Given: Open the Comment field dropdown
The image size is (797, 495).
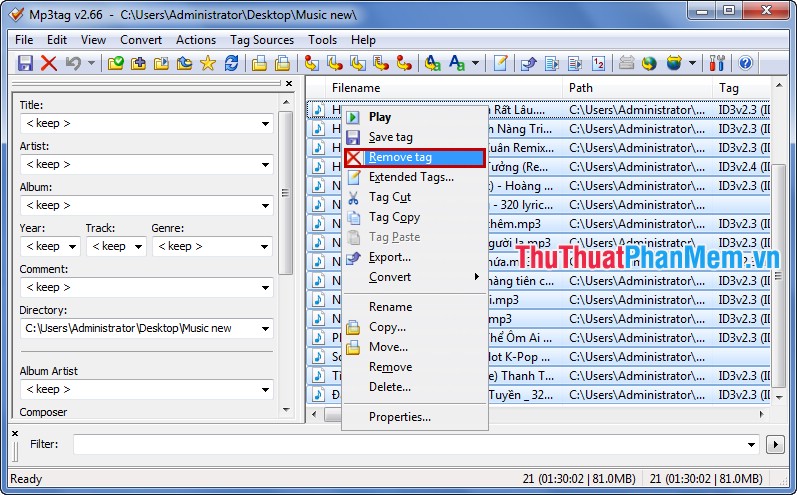Looking at the screenshot, I should pyautogui.click(x=265, y=288).
